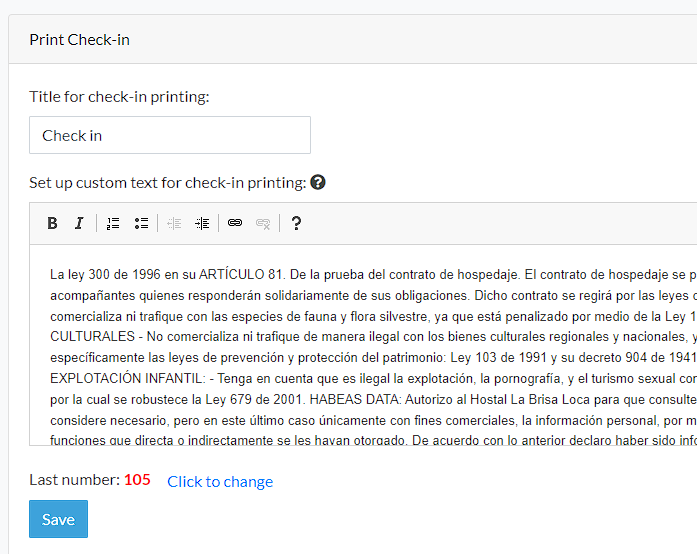Open the insert link tool
Viewport: 697px width, 554px height.
235,223
